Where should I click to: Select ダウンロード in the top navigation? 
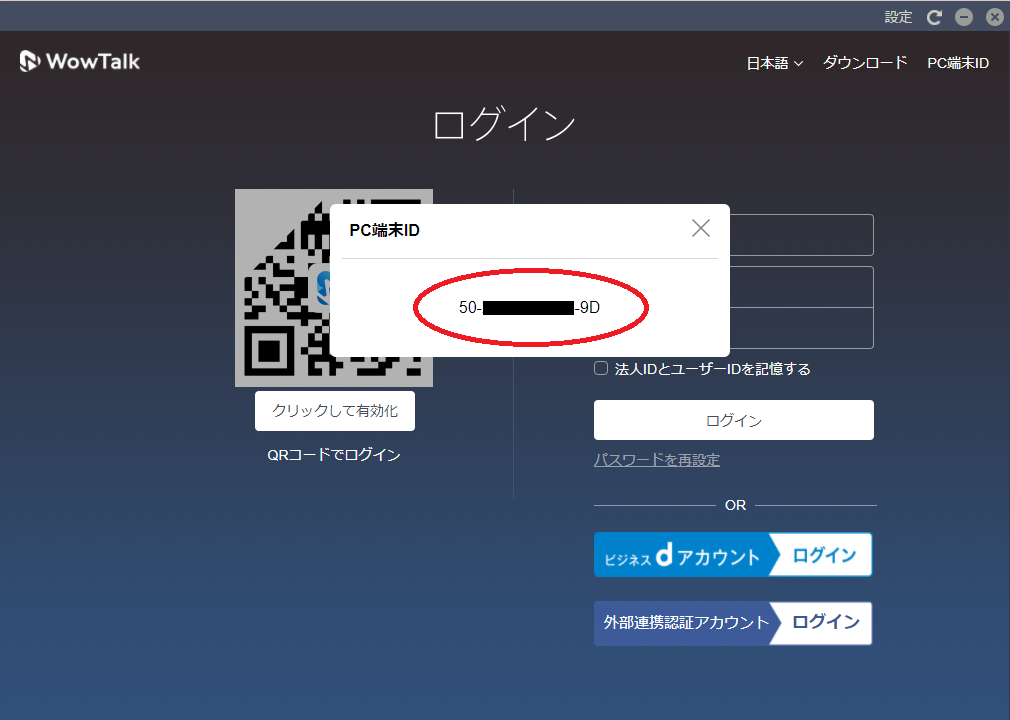[x=864, y=62]
